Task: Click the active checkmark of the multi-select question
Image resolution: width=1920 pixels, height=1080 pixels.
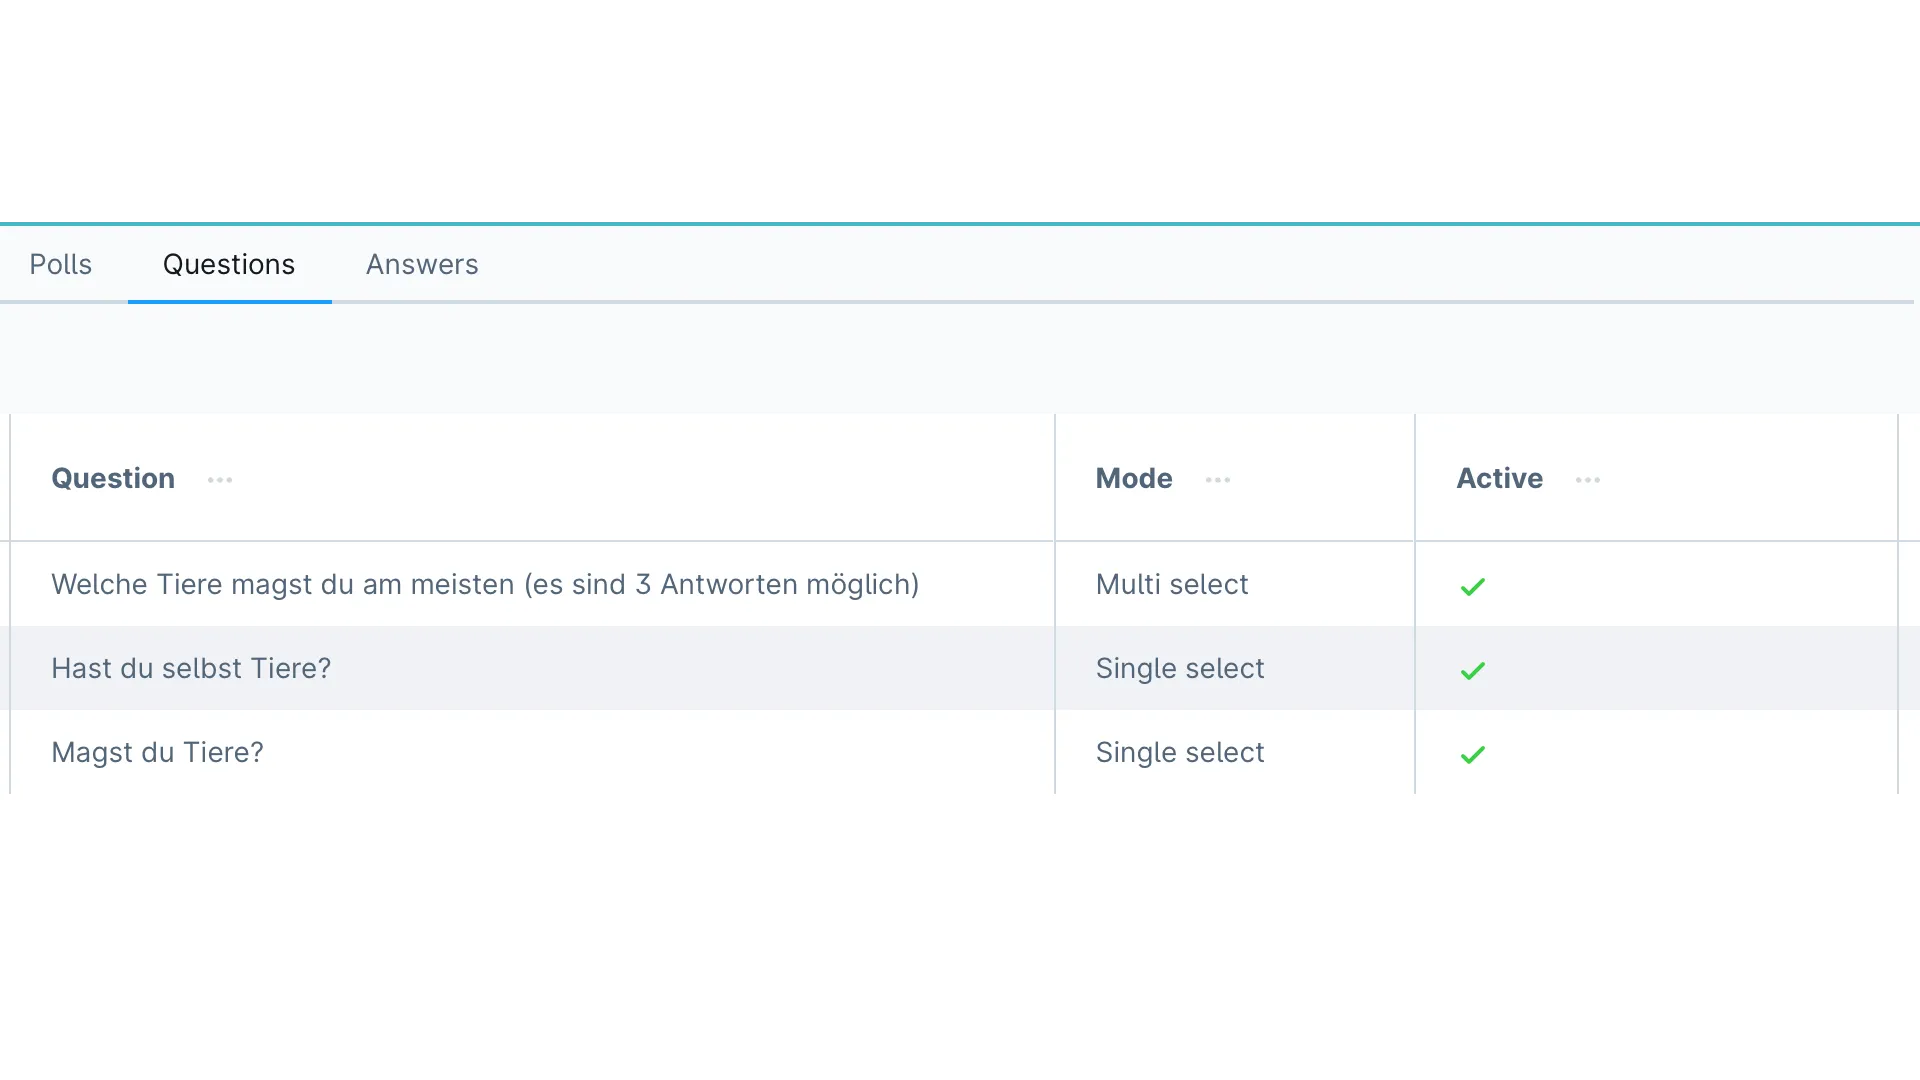Action: click(x=1472, y=586)
